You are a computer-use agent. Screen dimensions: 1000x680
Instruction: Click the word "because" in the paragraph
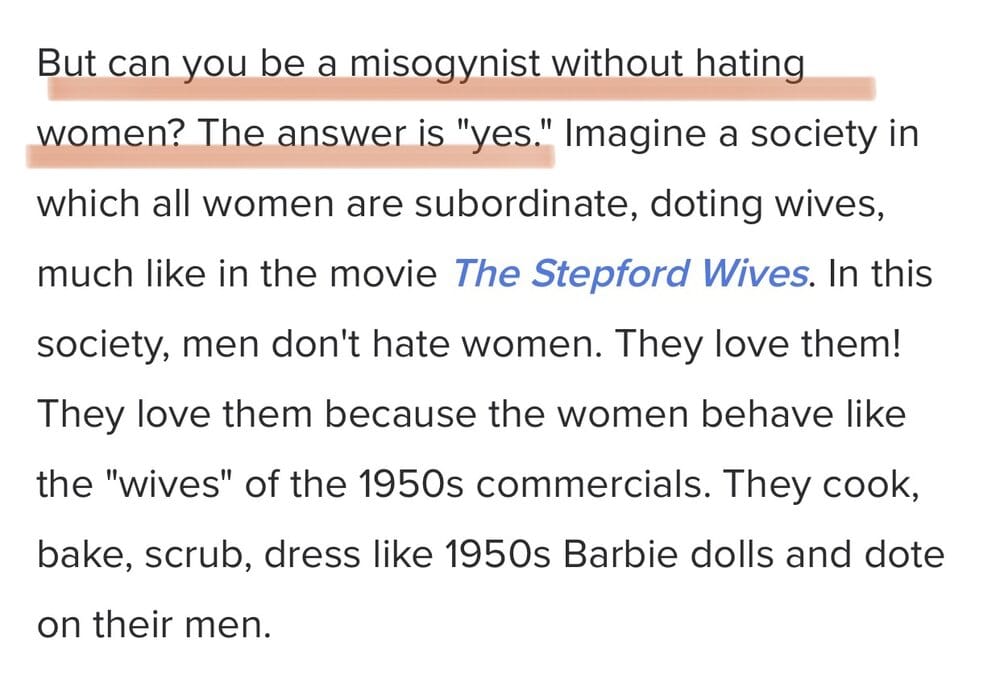pos(400,415)
